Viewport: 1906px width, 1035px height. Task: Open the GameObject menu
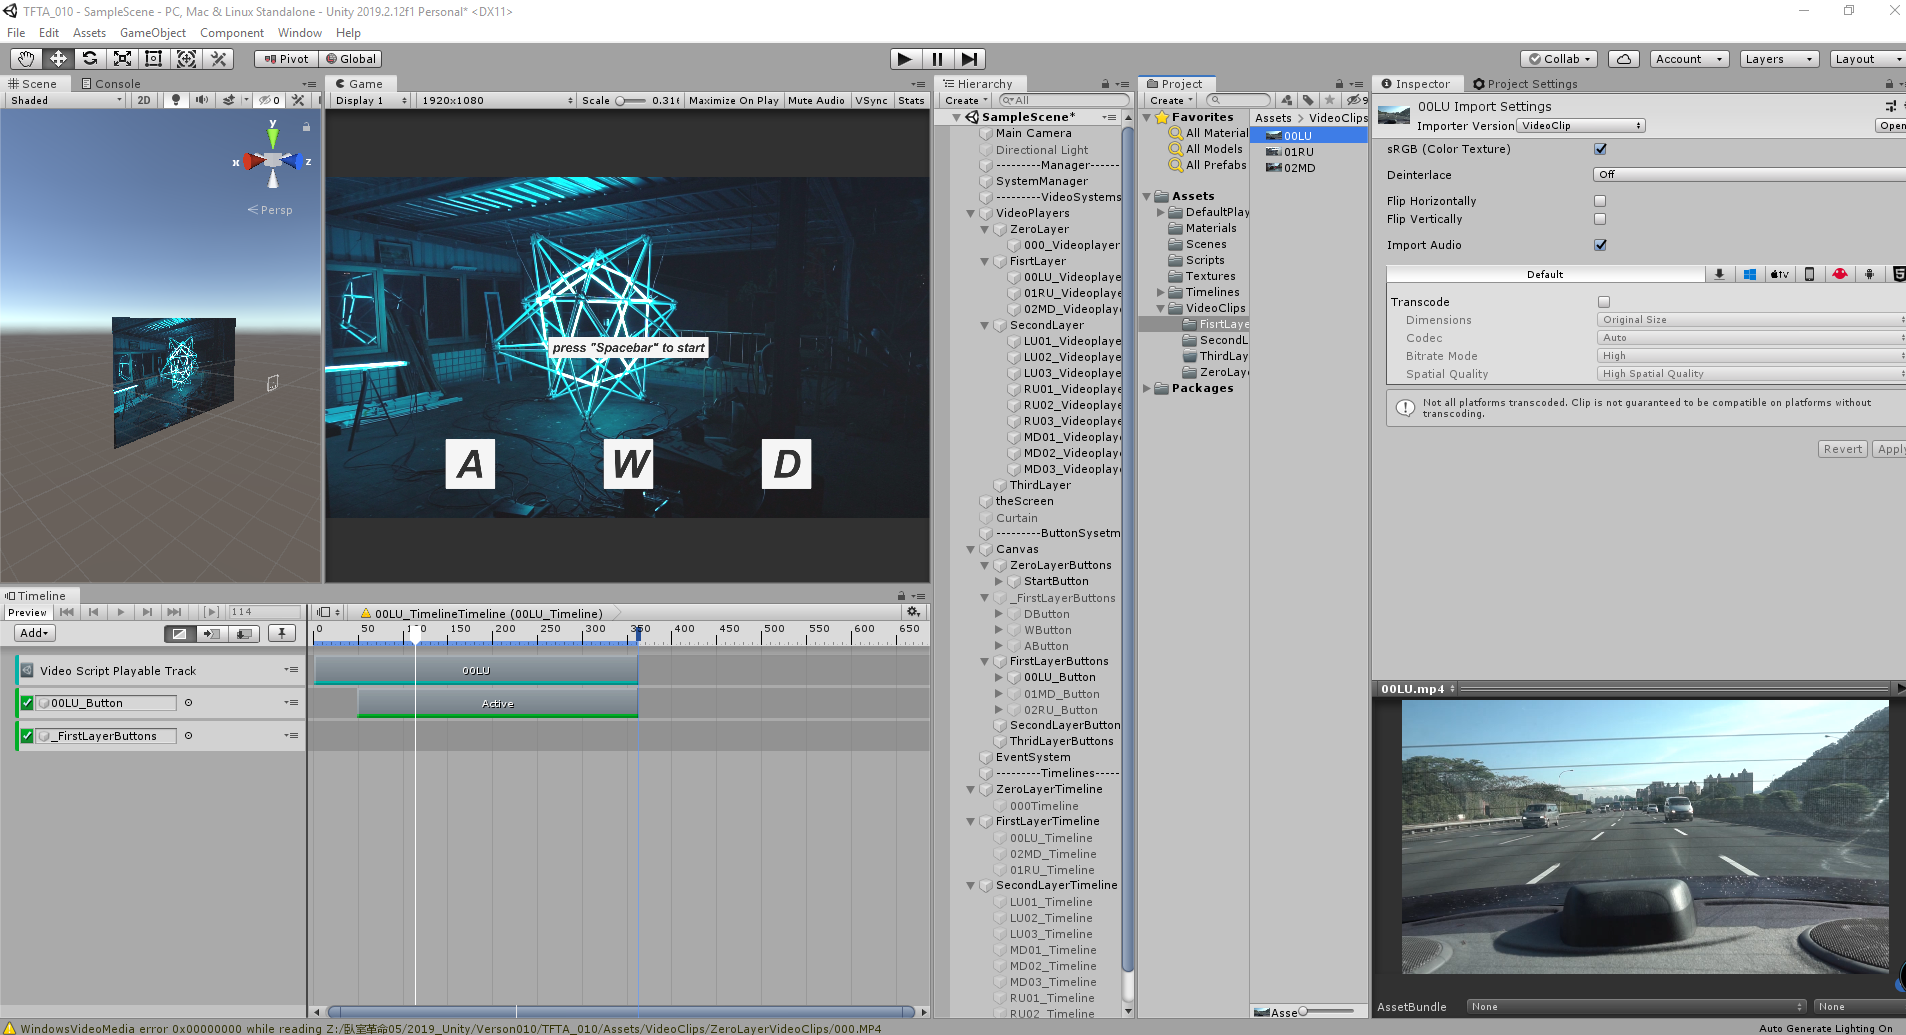pyautogui.click(x=152, y=33)
